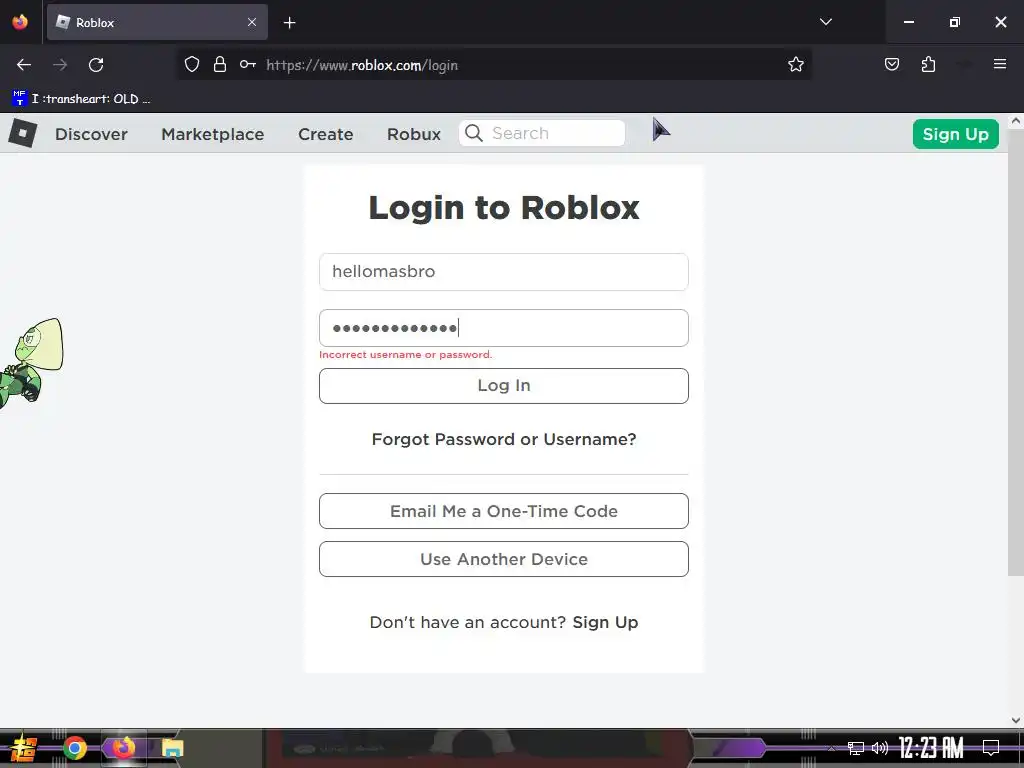Click the padlock site security icon
The width and height of the screenshot is (1024, 768).
220,64
